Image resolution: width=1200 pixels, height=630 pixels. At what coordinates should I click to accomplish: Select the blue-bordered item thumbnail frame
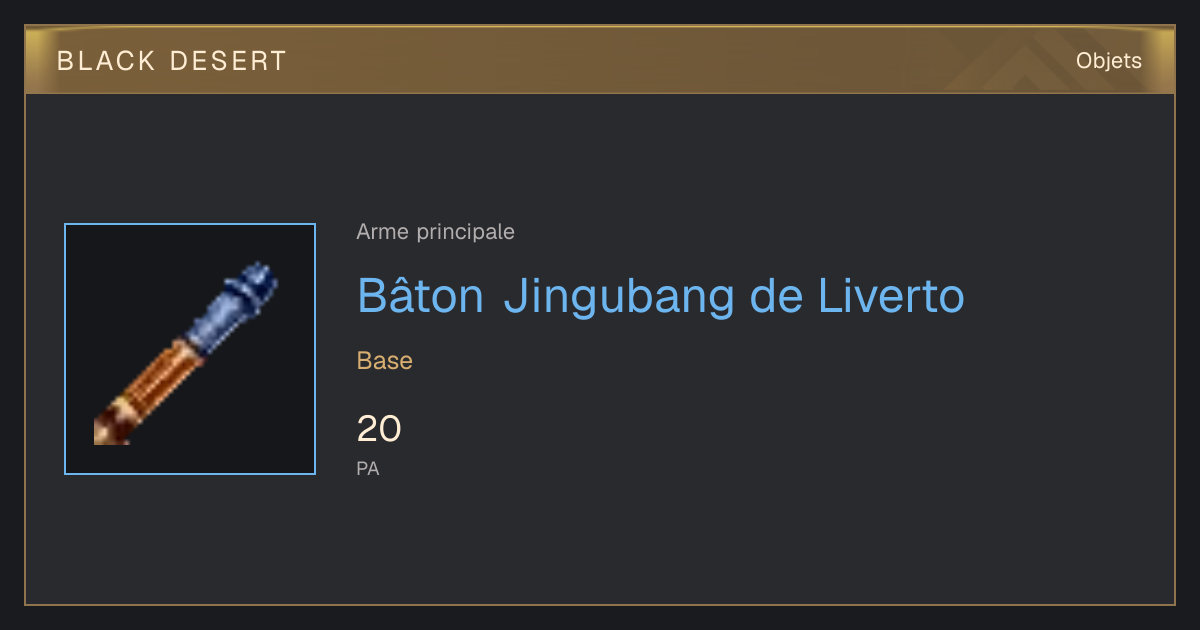coord(190,349)
